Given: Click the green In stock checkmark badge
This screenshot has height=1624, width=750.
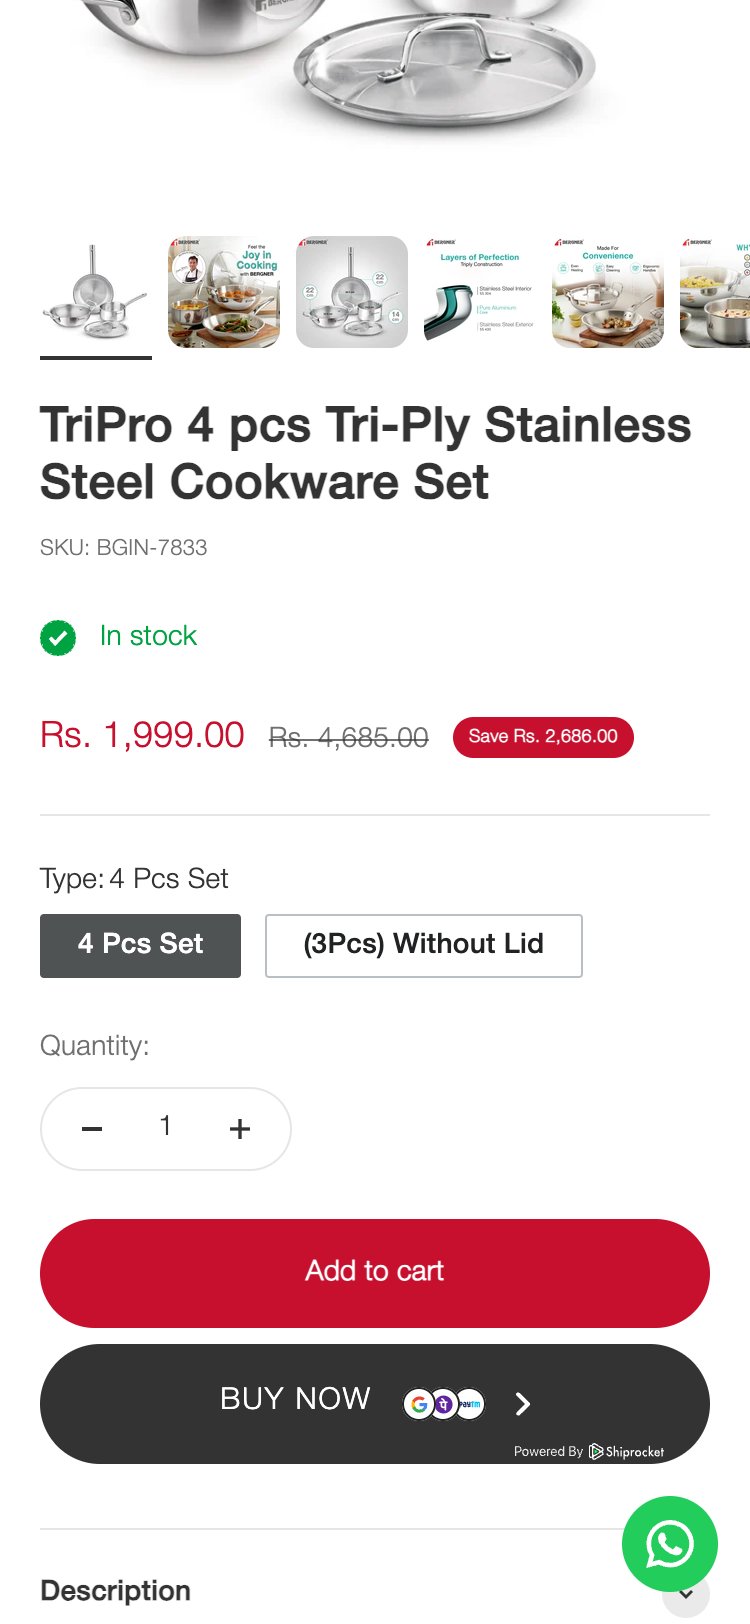Looking at the screenshot, I should tap(57, 637).
